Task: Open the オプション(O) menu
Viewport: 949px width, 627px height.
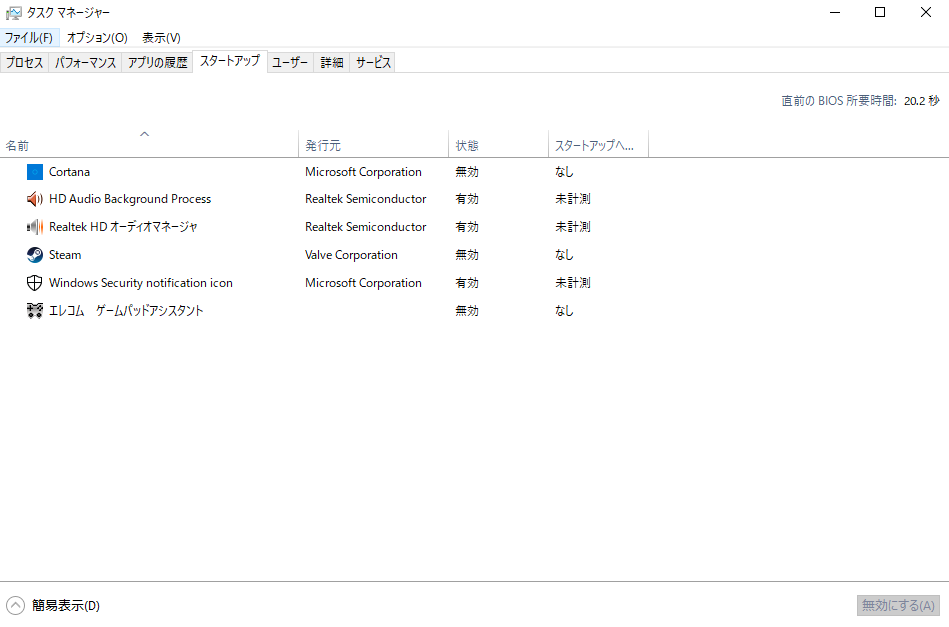Action: pyautogui.click(x=97, y=38)
